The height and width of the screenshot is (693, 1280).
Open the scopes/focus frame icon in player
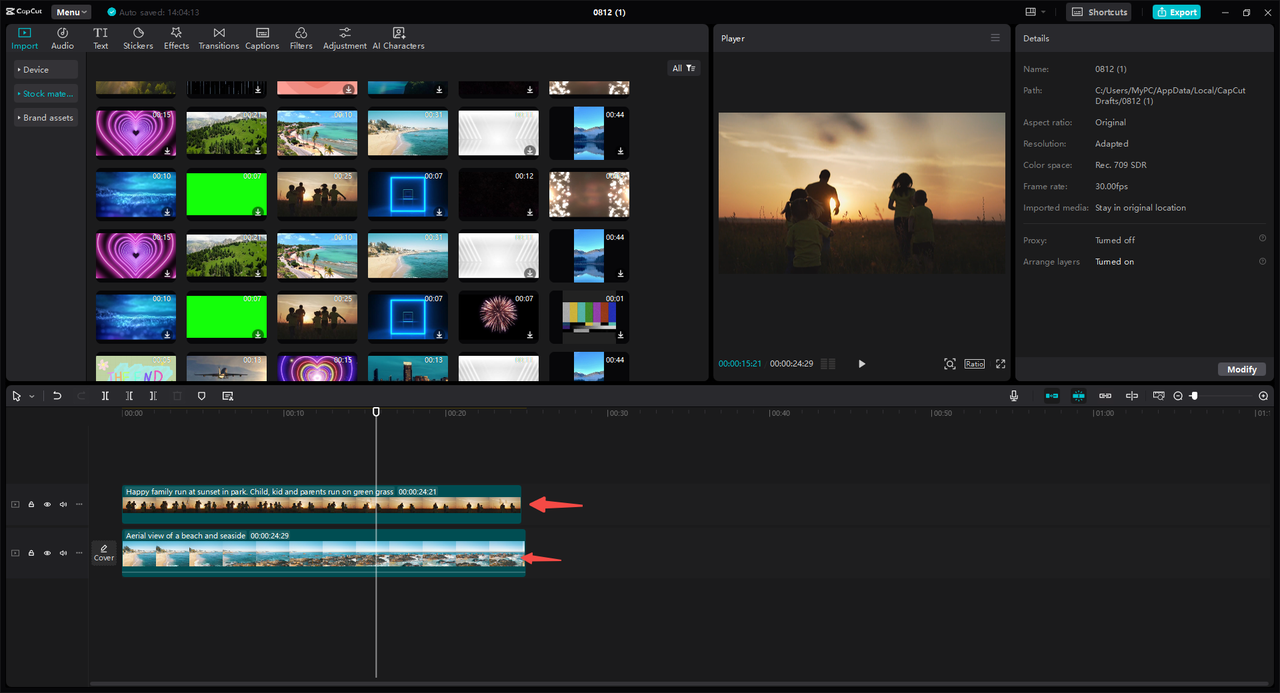click(950, 364)
